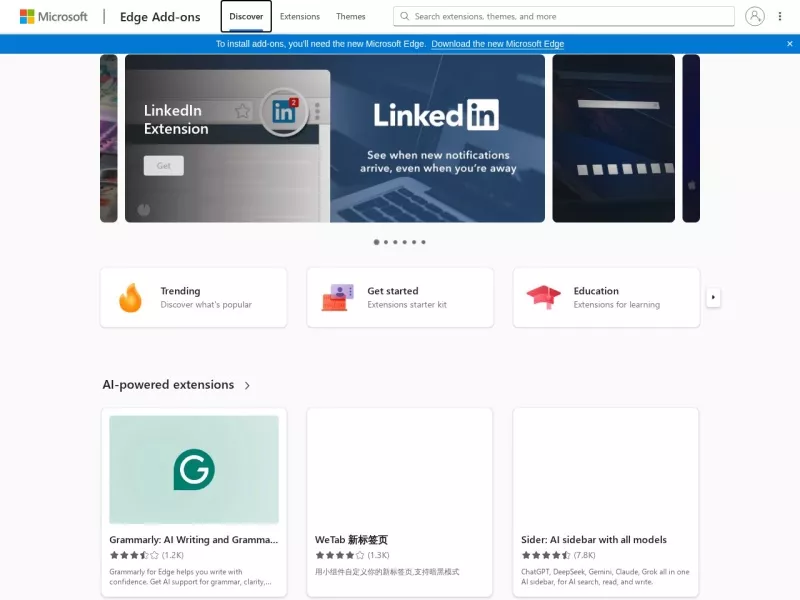Screen dimensions: 800x600
Task: Select the third carousel pagination dot
Action: point(395,242)
